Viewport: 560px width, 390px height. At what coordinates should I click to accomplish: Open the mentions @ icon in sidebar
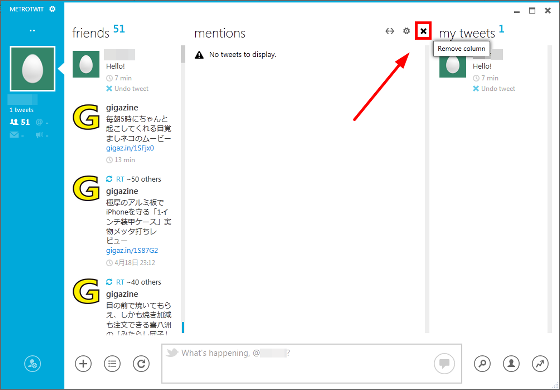coord(41,122)
